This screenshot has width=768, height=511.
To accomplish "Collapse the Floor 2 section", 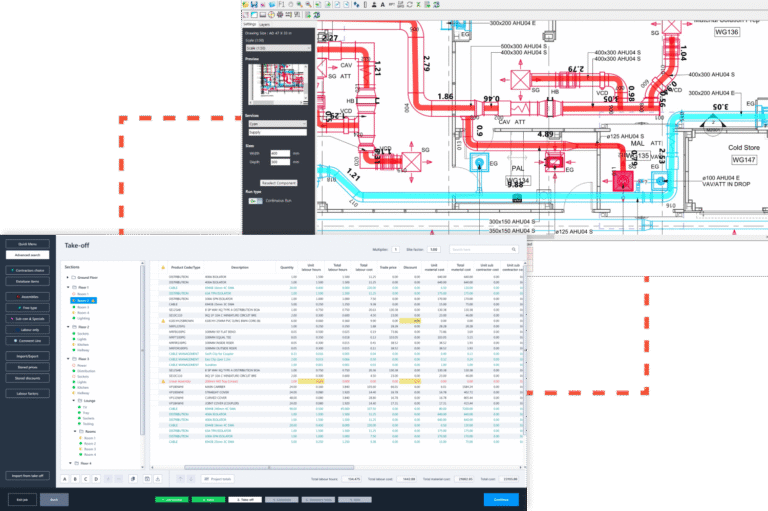I will pos(68,327).
